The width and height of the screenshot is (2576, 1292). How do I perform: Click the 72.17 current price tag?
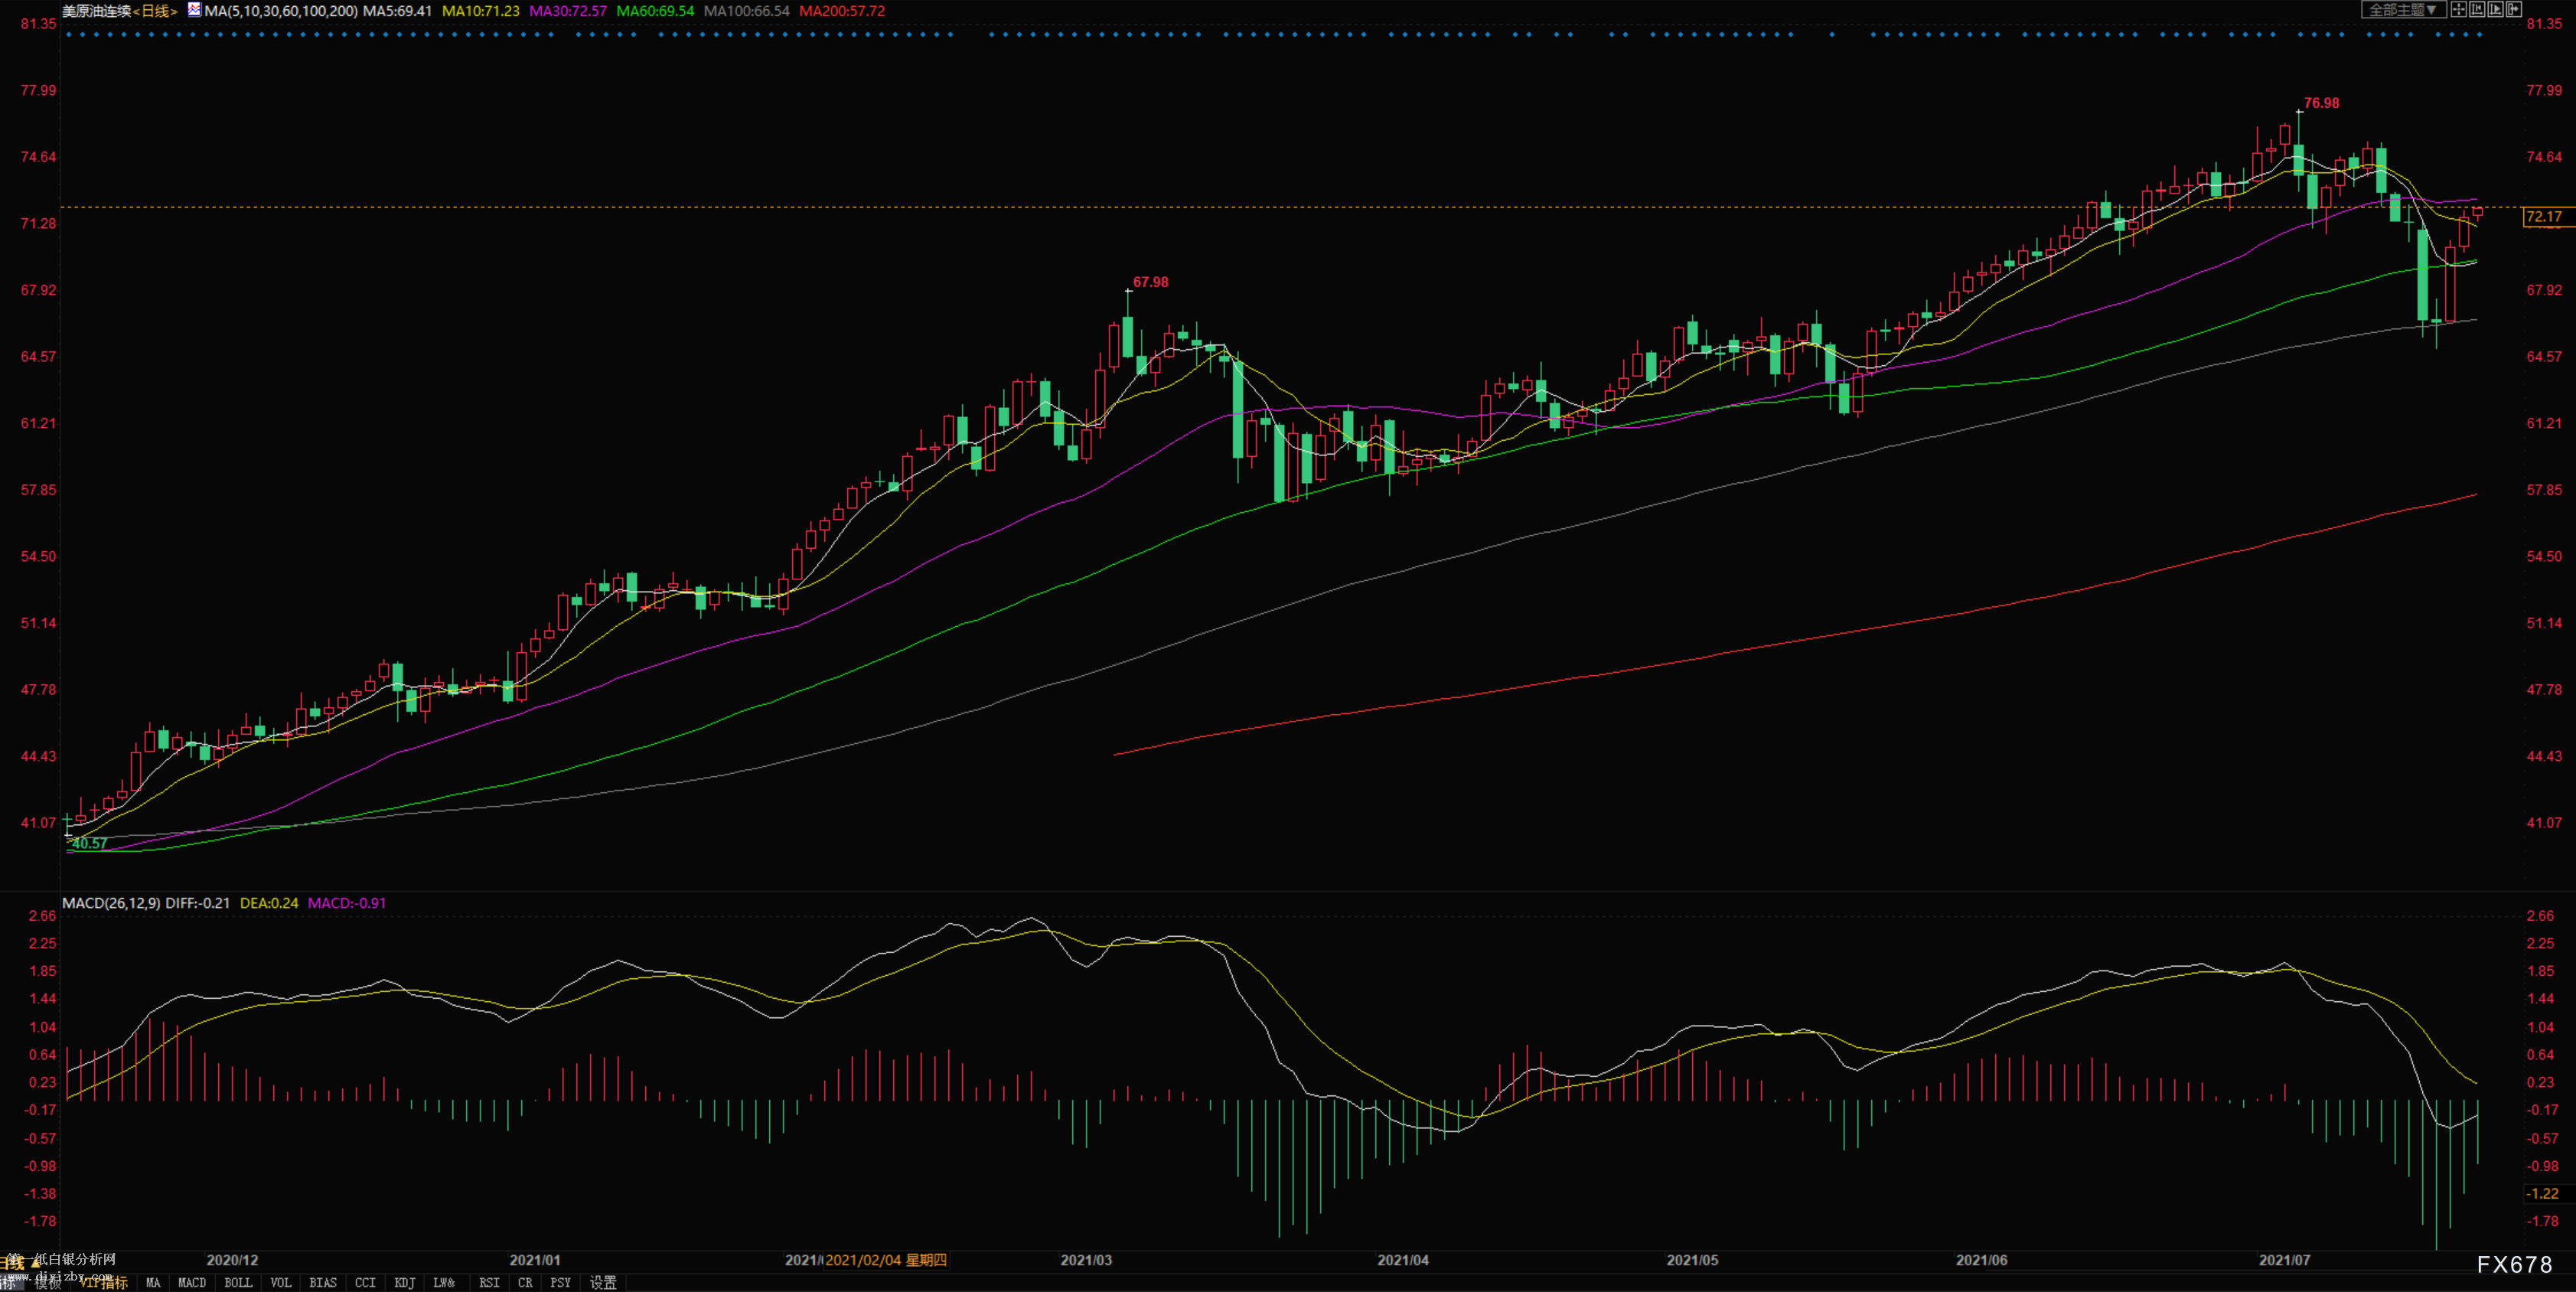click(x=2543, y=217)
